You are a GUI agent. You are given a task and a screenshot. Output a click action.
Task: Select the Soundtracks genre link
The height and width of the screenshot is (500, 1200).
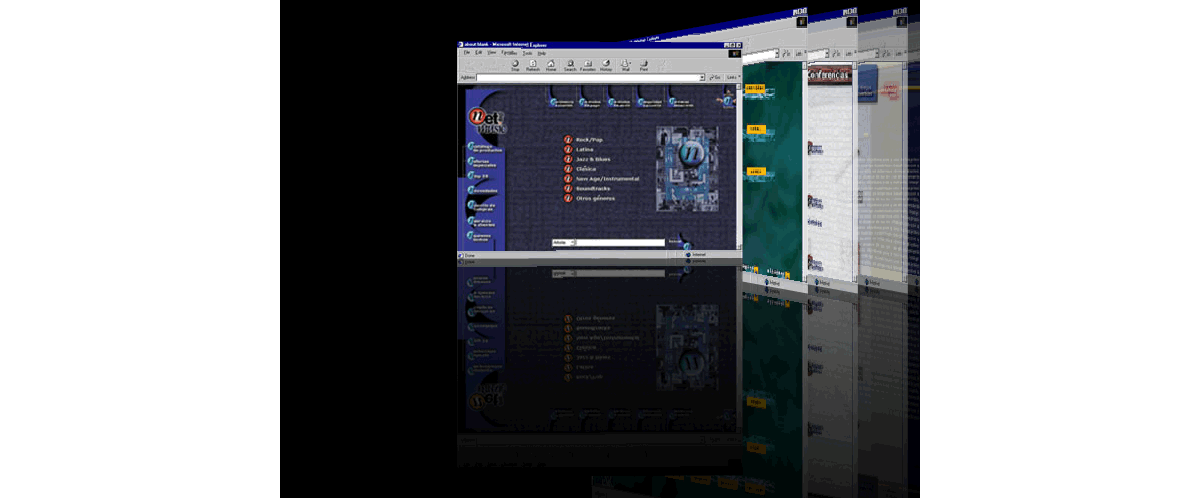(593, 188)
